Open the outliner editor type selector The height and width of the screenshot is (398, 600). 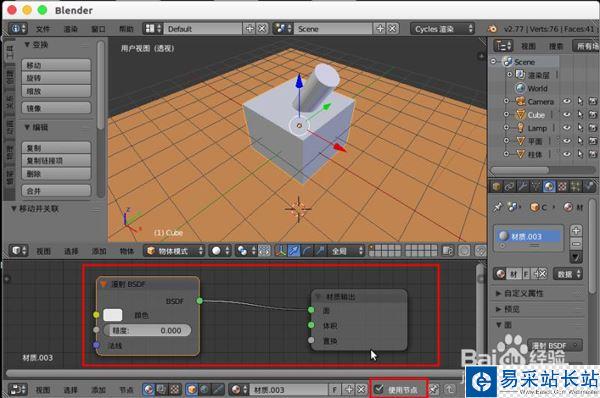(x=503, y=46)
